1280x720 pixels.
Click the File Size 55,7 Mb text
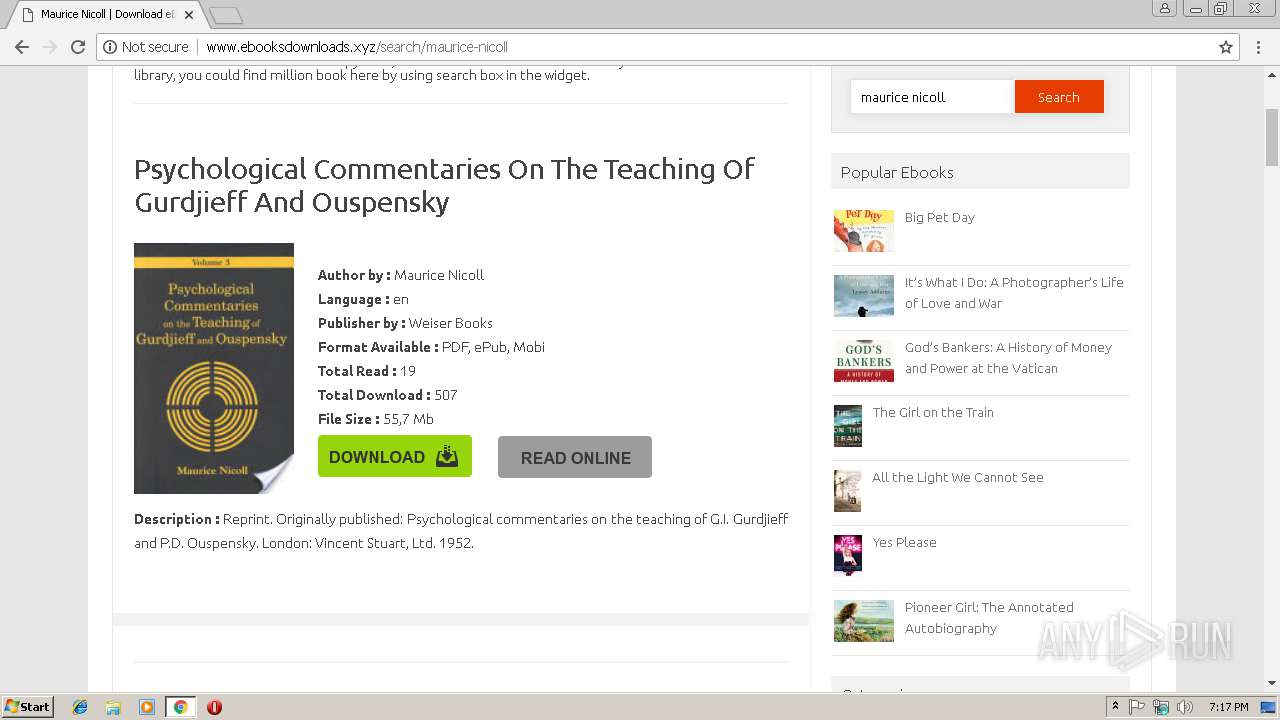coord(376,419)
